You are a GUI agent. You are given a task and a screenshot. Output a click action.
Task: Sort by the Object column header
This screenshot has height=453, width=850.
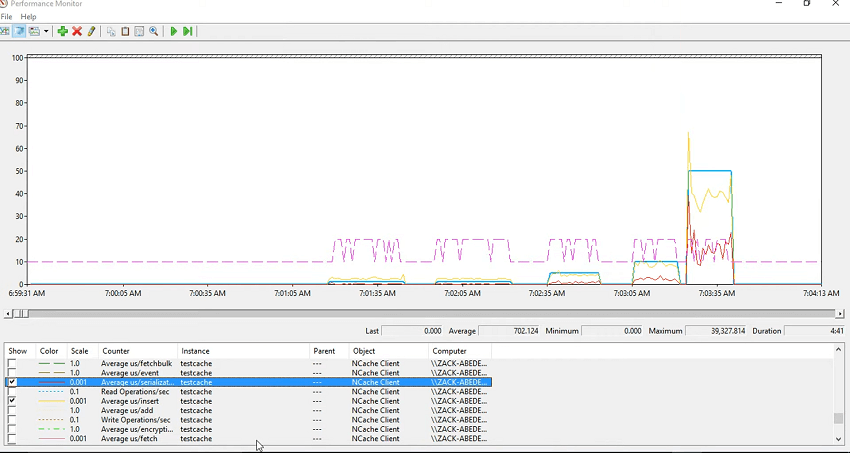click(x=389, y=351)
